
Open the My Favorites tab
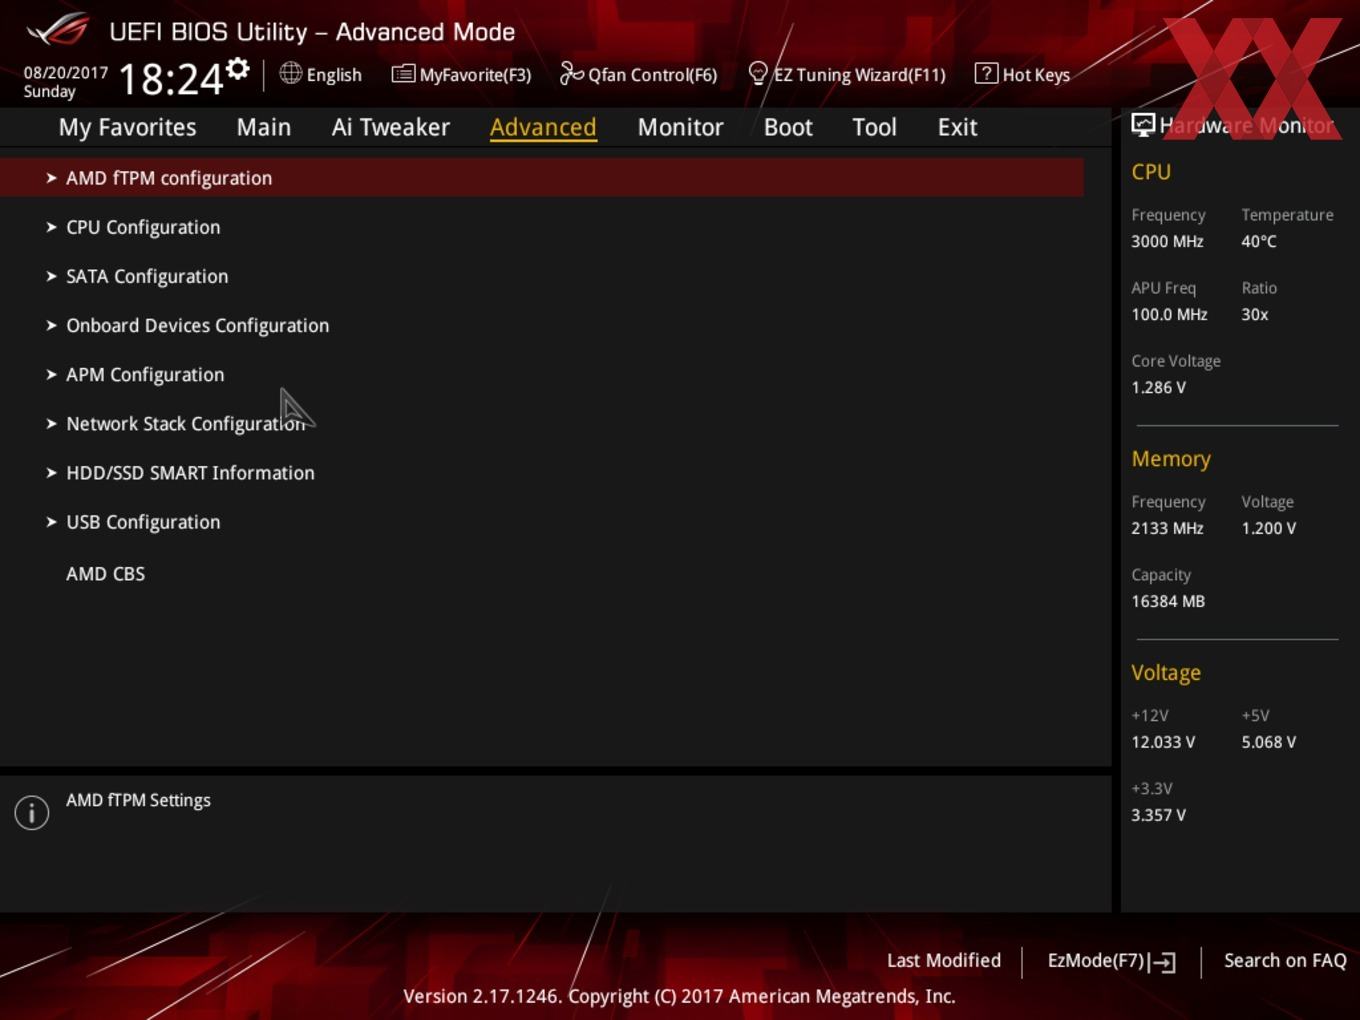127,128
